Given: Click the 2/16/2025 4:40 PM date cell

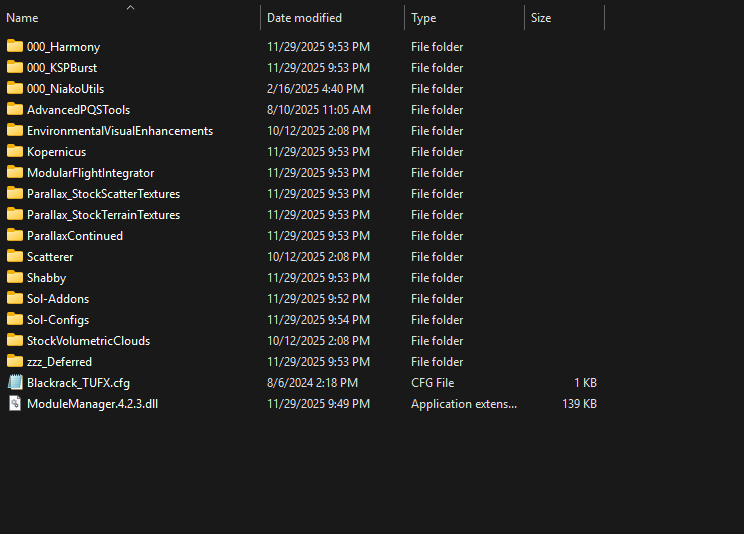Looking at the screenshot, I should pos(315,89).
